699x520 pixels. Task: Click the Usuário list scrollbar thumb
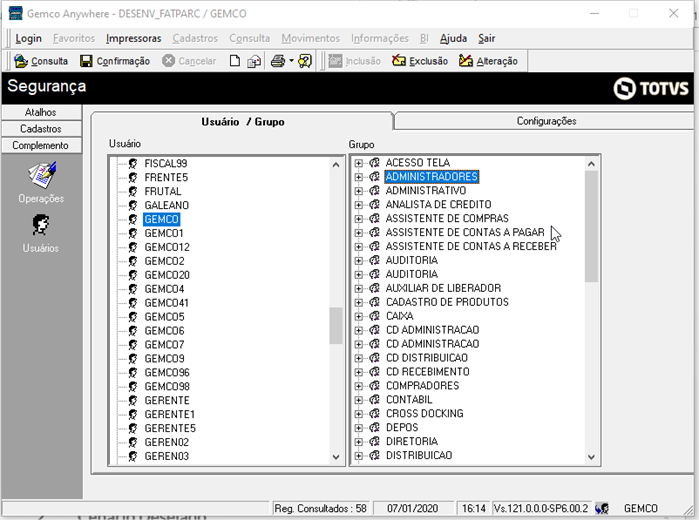pos(336,326)
